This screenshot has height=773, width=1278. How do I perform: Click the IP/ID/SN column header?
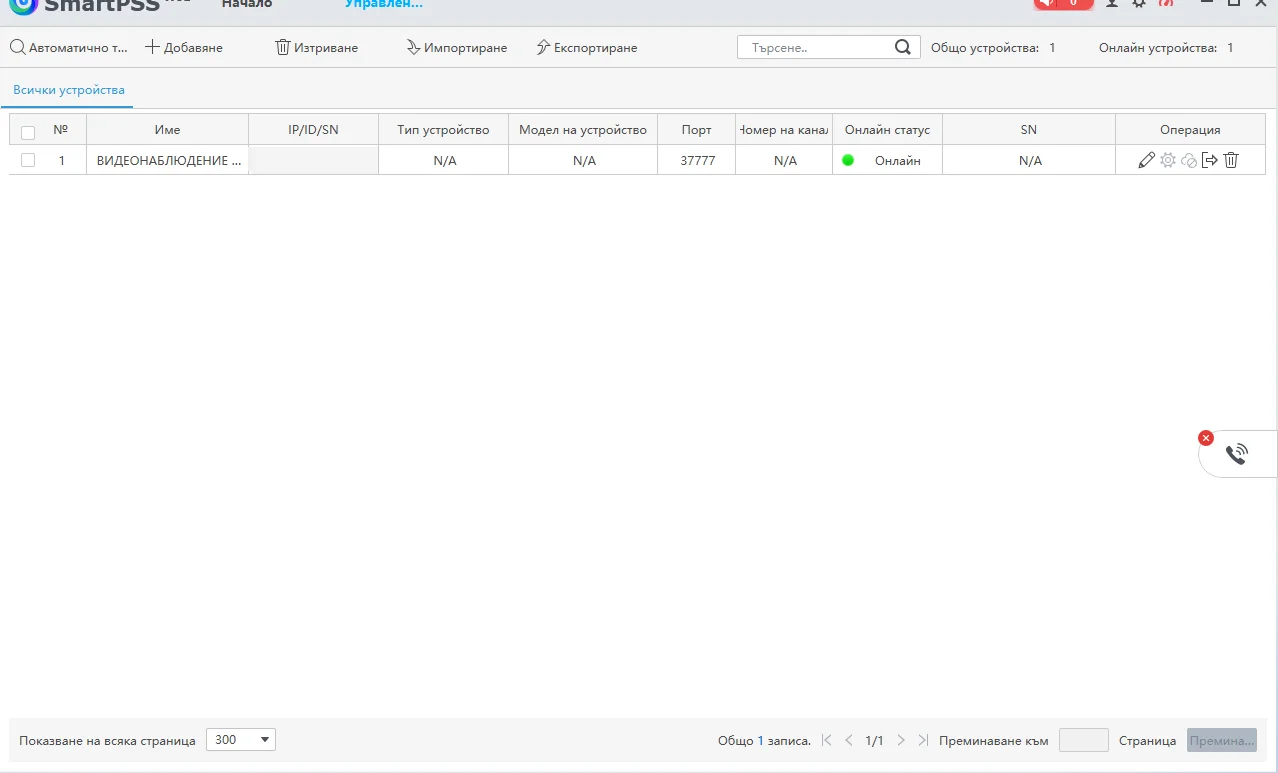click(x=314, y=130)
